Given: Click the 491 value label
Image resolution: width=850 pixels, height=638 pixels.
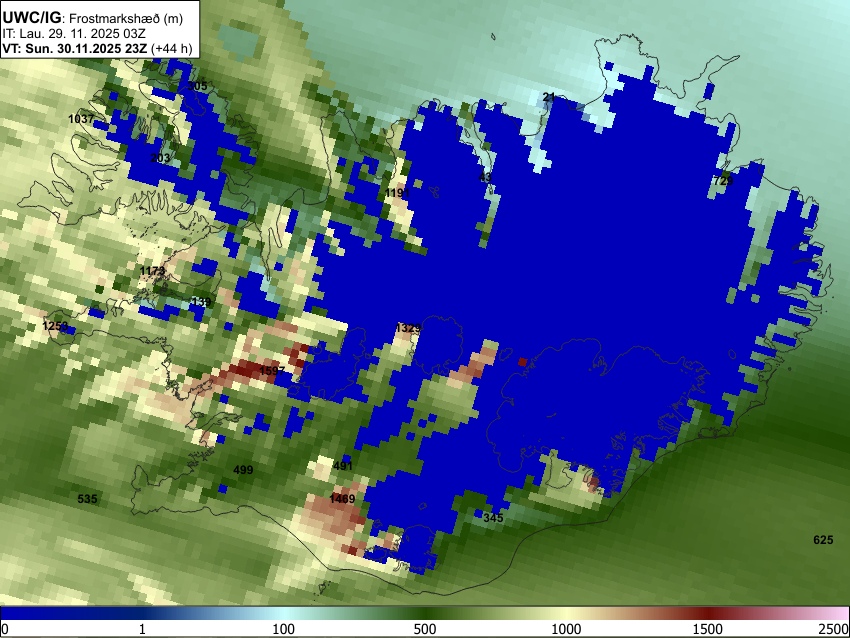Looking at the screenshot, I should pyautogui.click(x=343, y=466).
